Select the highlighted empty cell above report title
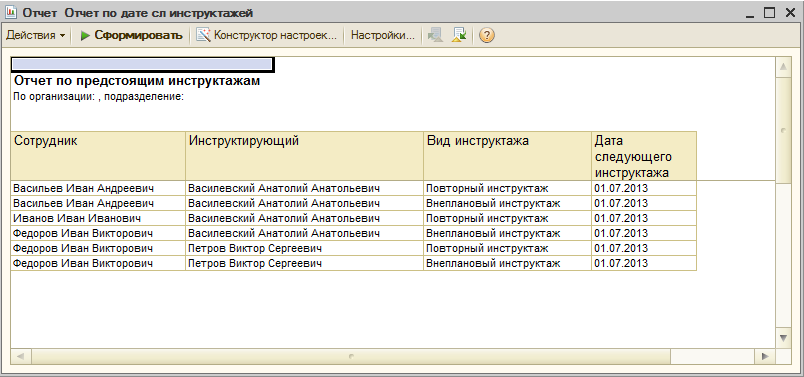 pyautogui.click(x=142, y=64)
